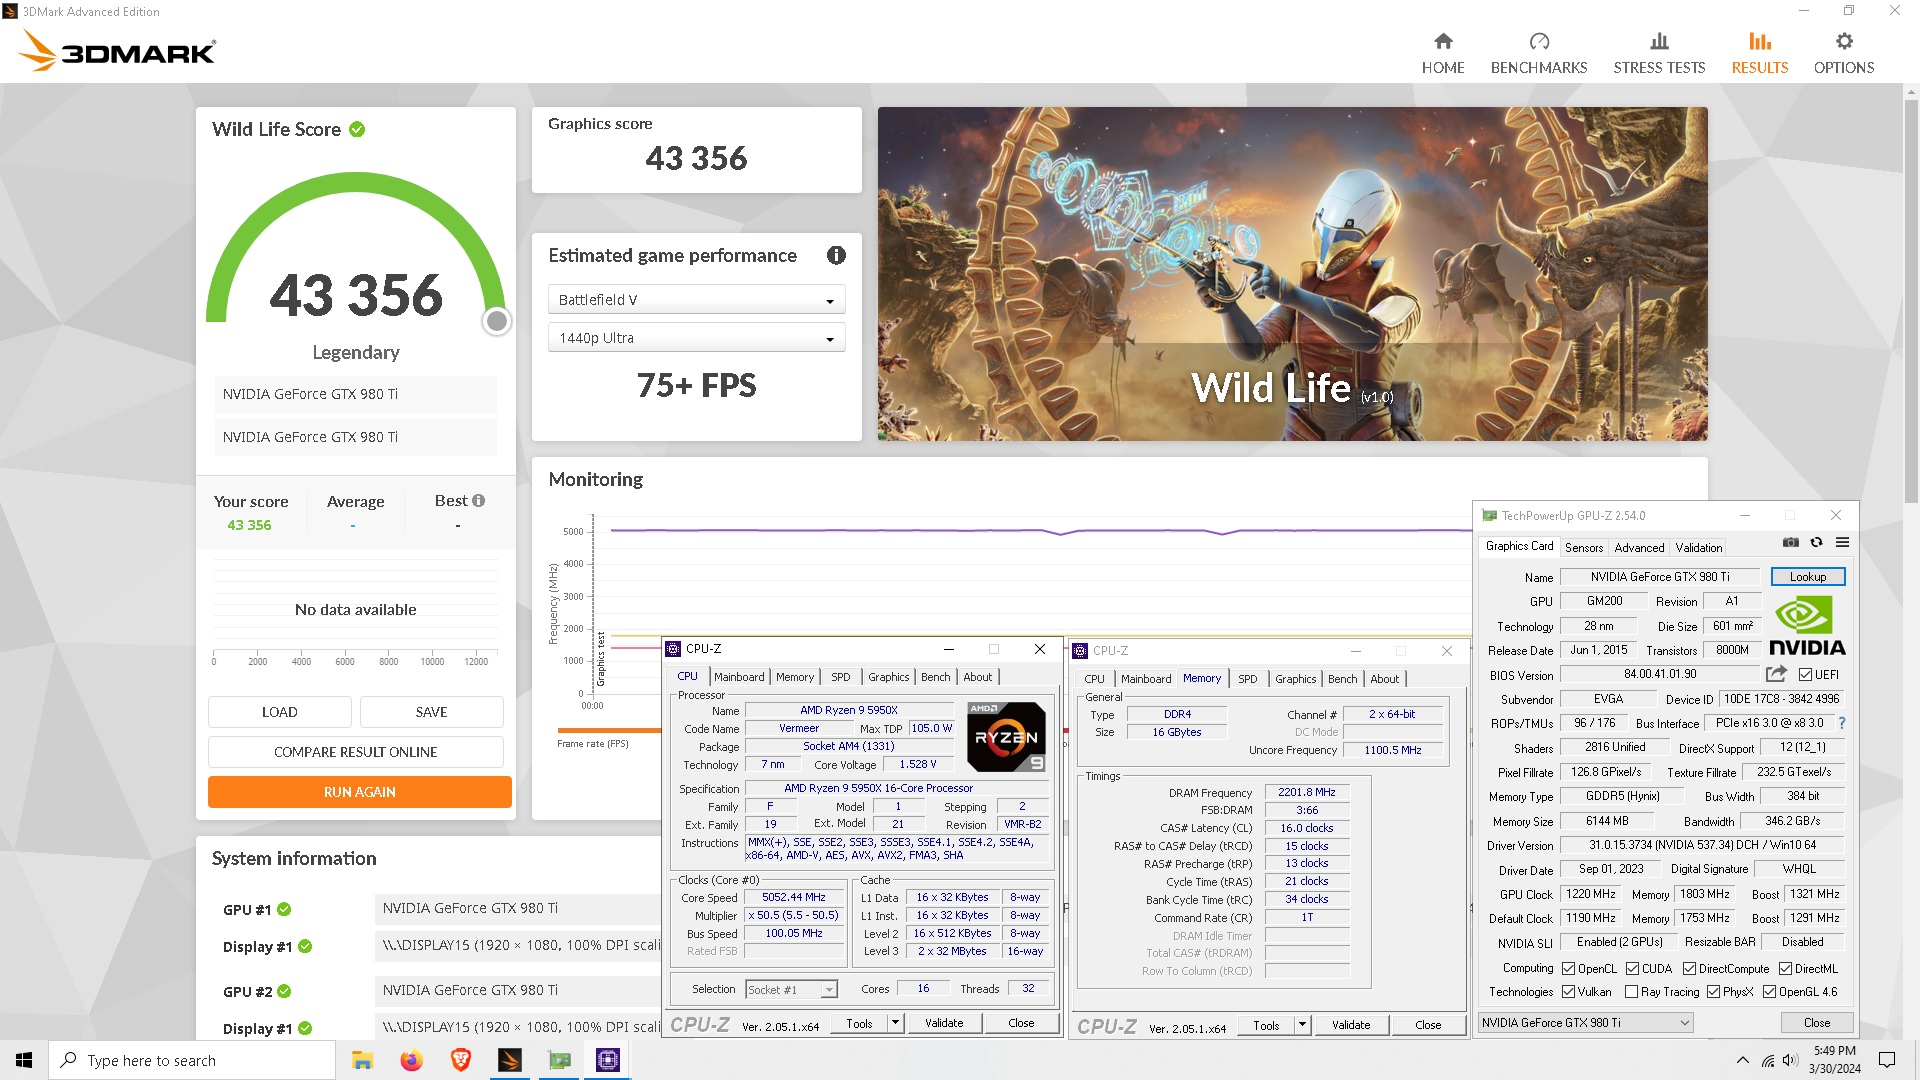This screenshot has width=1920, height=1080.
Task: Switch to Mainboard tab in left CPU-Z
Action: [x=739, y=677]
